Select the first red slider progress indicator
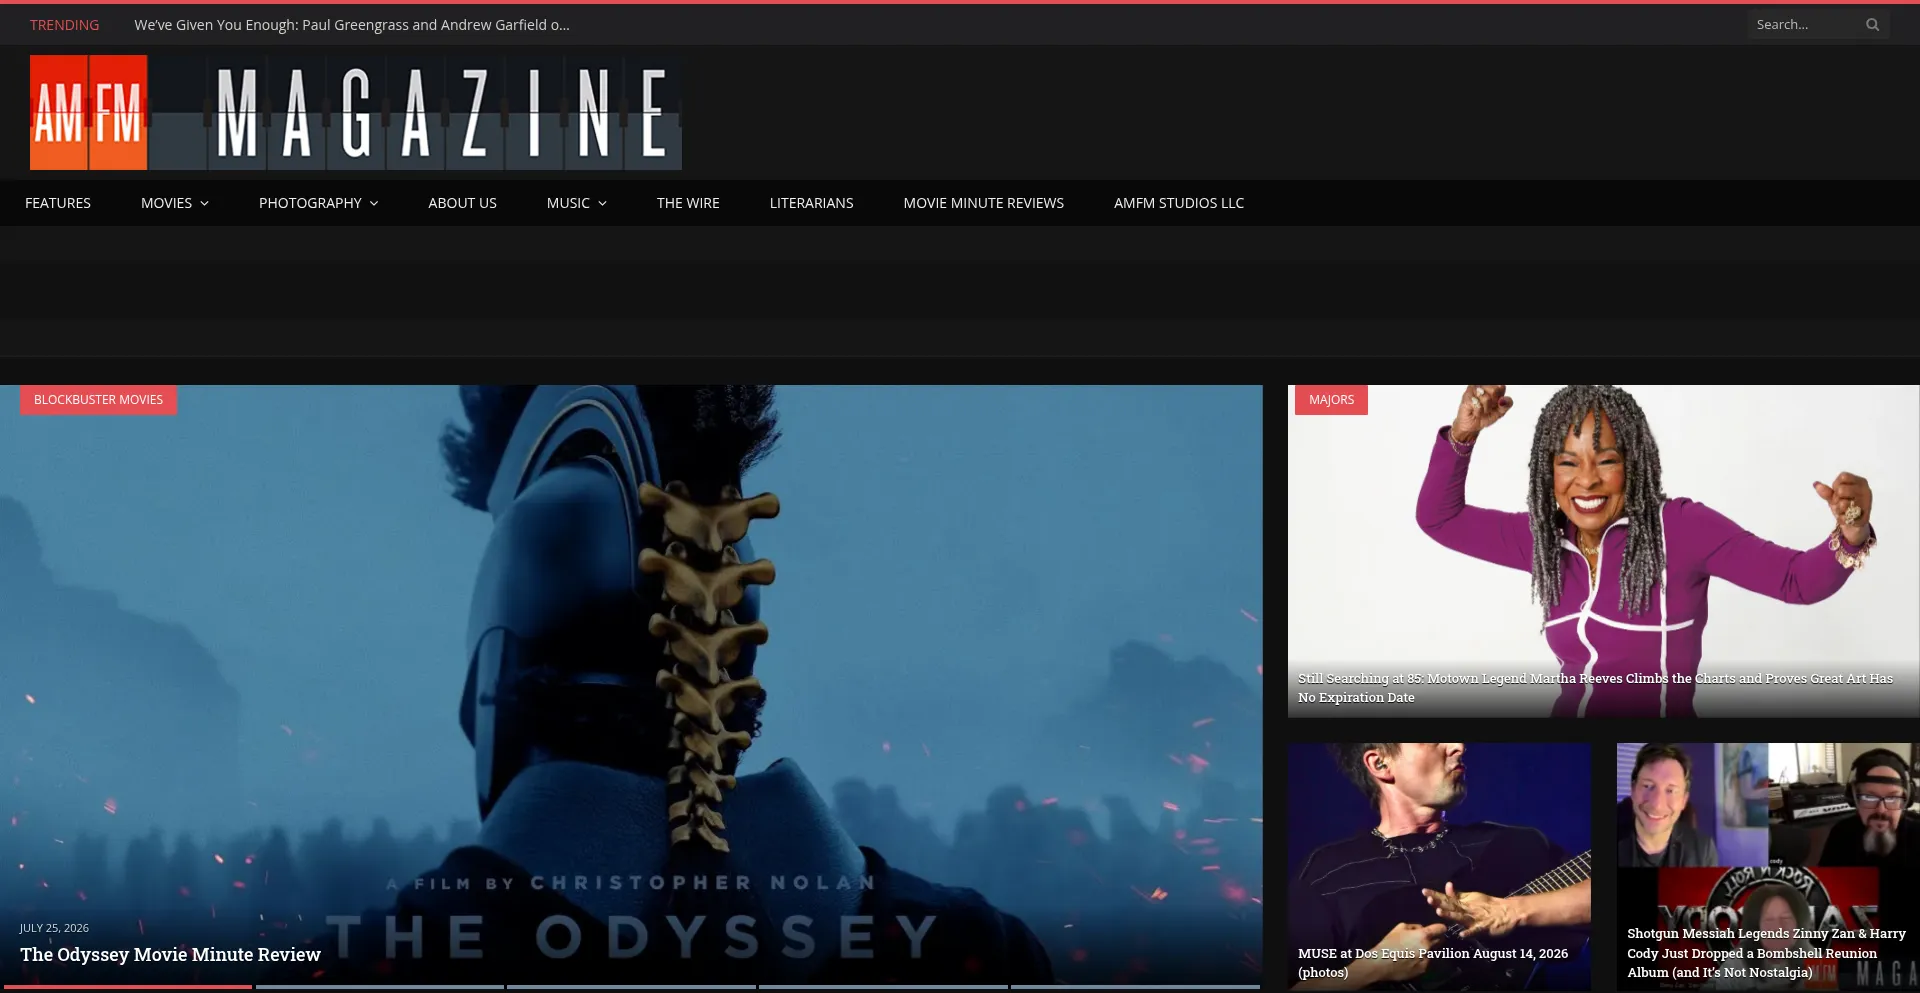Screen dimensions: 1920x993 coord(127,987)
